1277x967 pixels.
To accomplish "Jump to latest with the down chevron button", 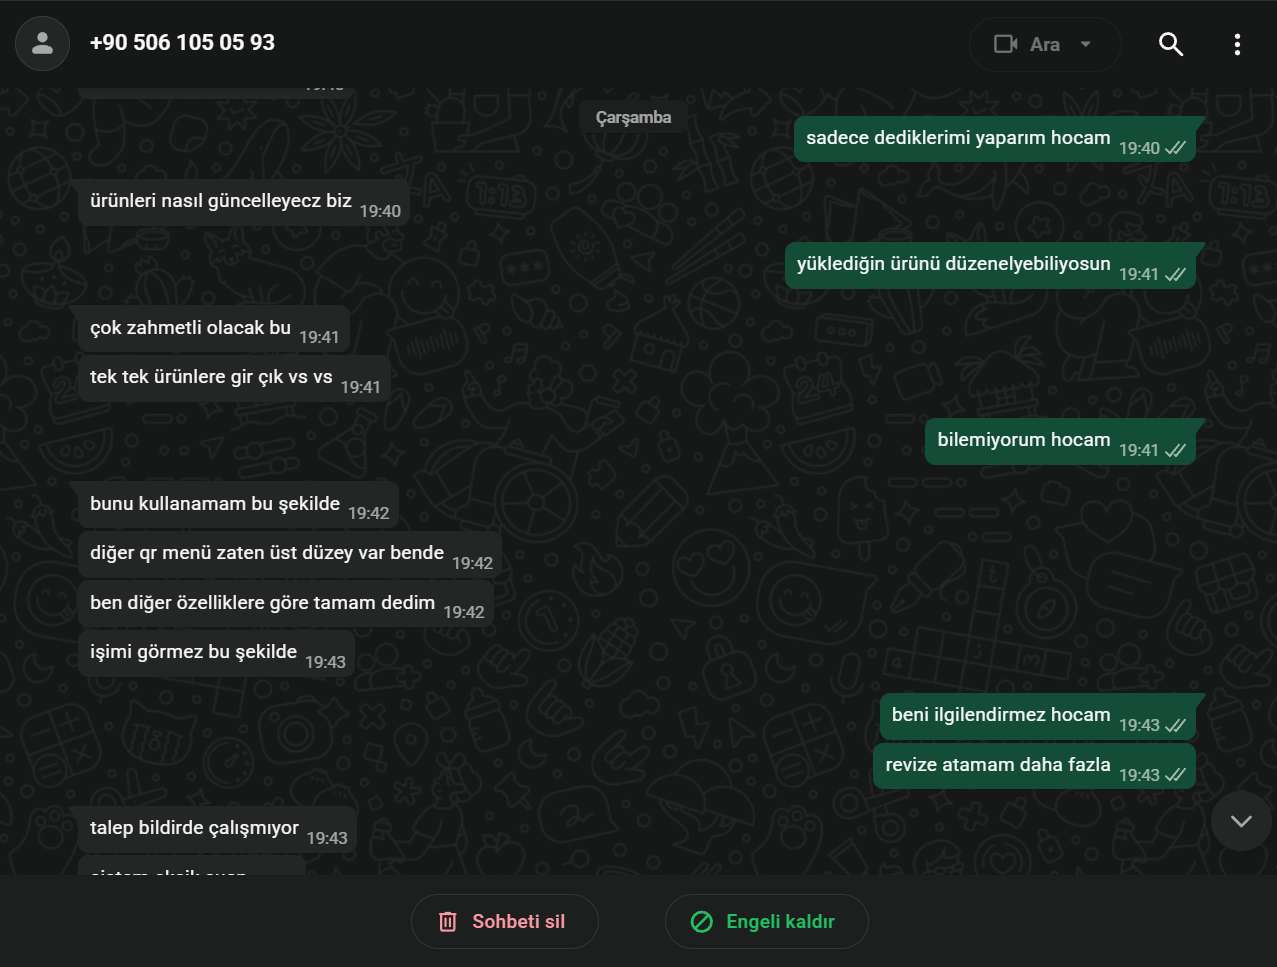I will [1241, 821].
